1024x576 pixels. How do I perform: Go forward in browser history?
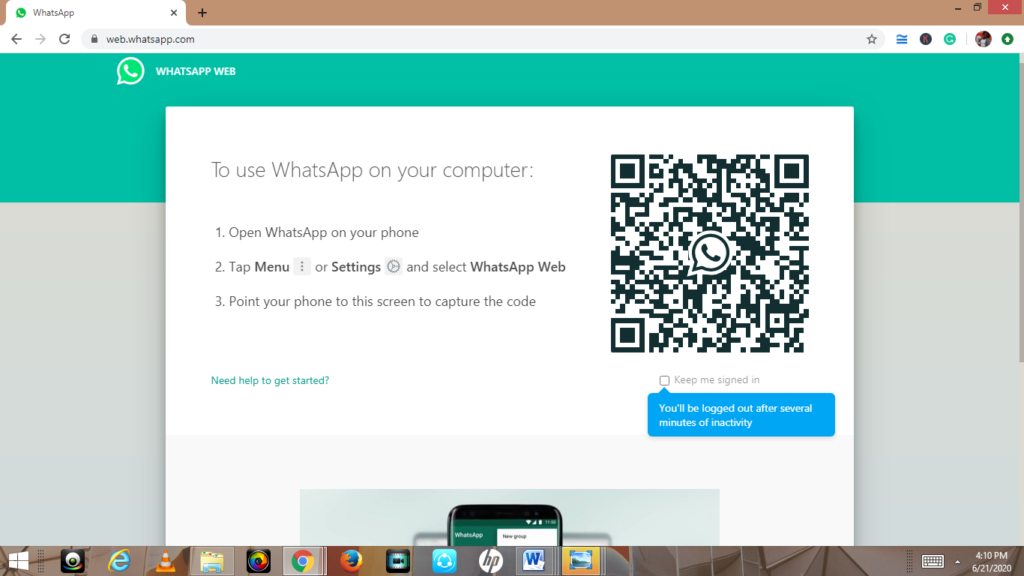coord(40,39)
